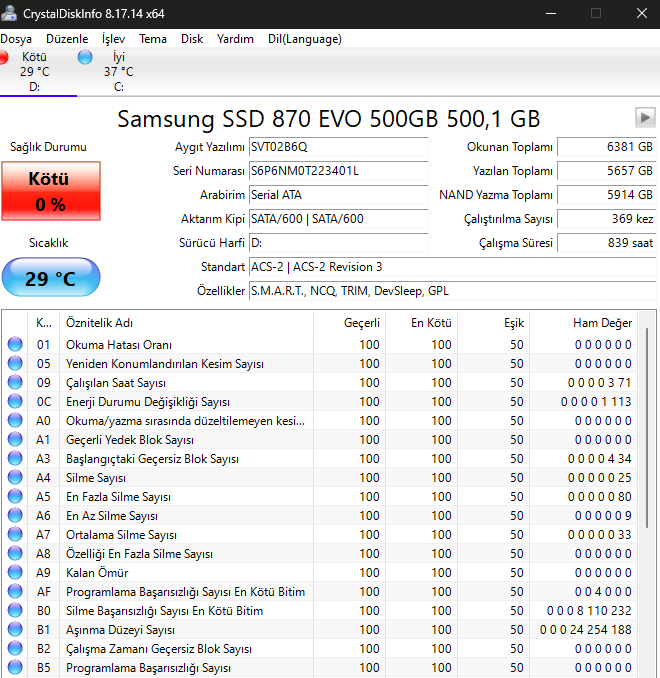Click the NAND Yazma Toplamı value 5914 GB

tap(607, 195)
